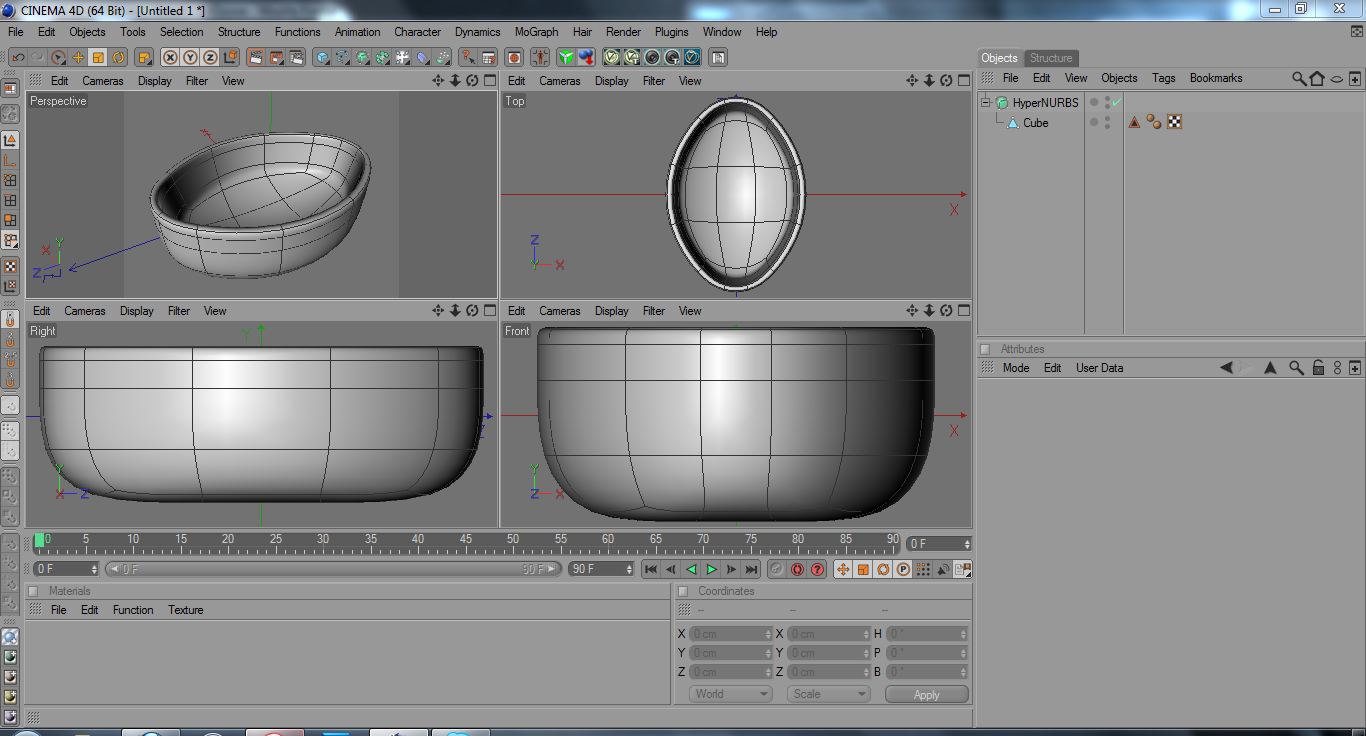The height and width of the screenshot is (736, 1366).
Task: Click the record keyframe button
Action: click(777, 569)
